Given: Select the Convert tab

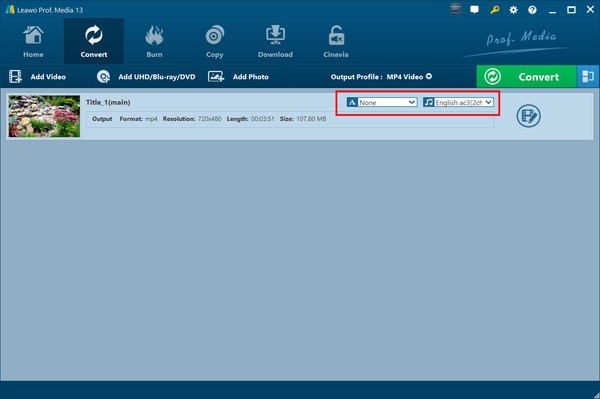Looking at the screenshot, I should [94, 41].
